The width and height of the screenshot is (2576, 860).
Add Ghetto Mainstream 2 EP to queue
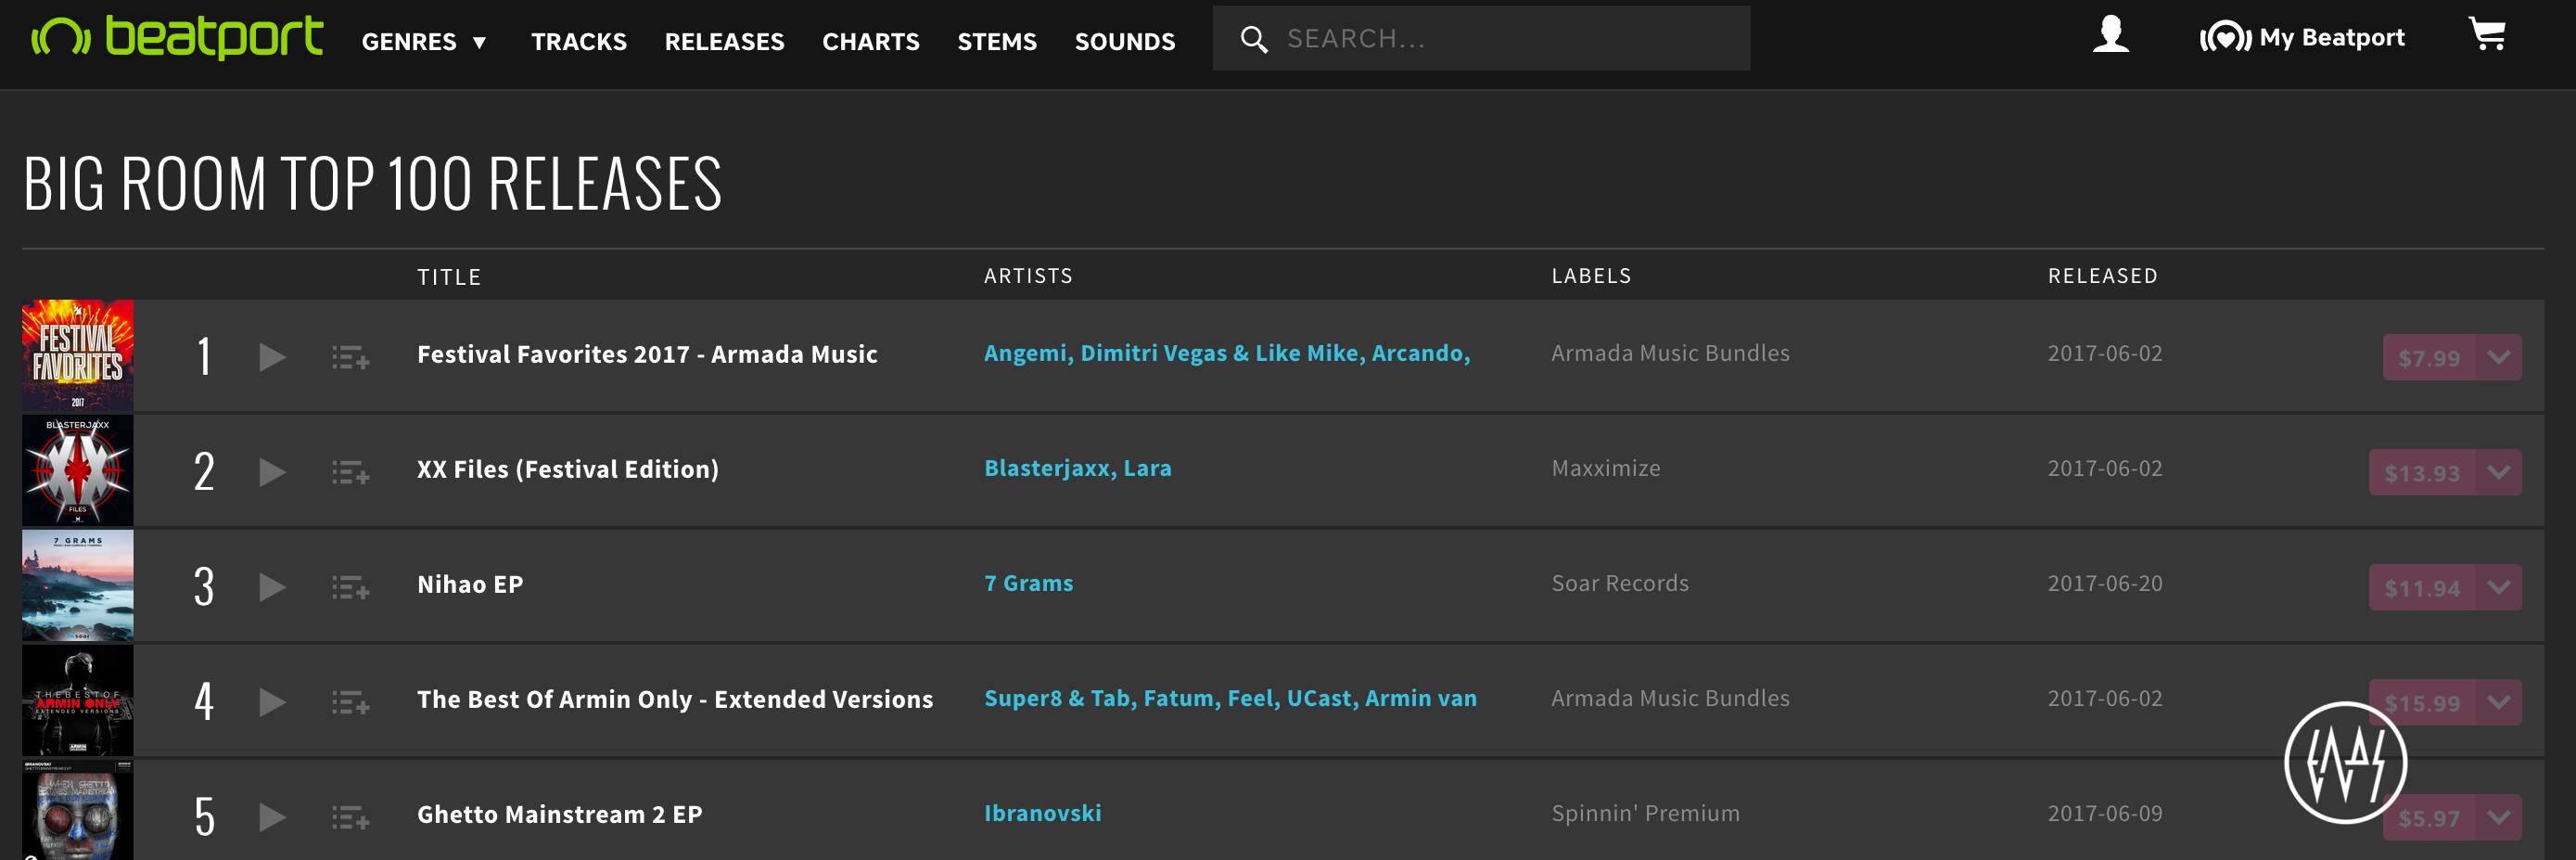[x=350, y=817]
